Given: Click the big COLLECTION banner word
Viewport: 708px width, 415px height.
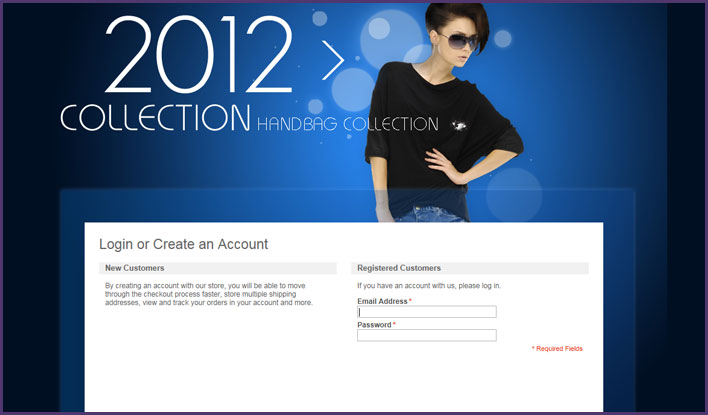Looking at the screenshot, I should pyautogui.click(x=155, y=117).
